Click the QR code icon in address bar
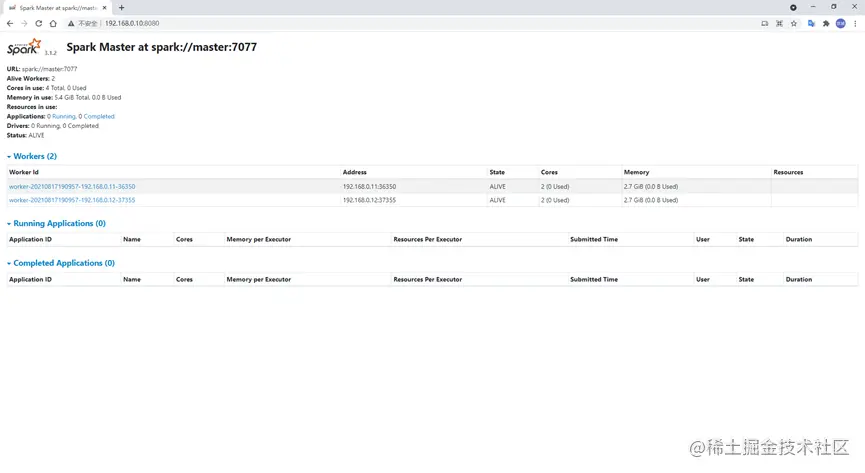This screenshot has height=473, width=865. click(779, 23)
